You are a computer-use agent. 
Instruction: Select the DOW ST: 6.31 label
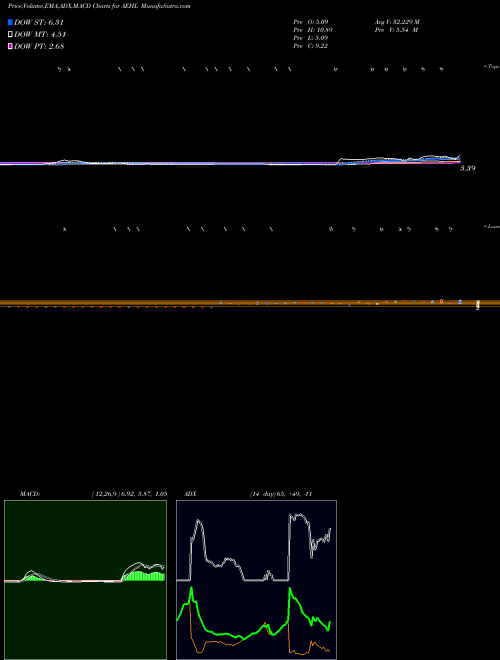39,22
